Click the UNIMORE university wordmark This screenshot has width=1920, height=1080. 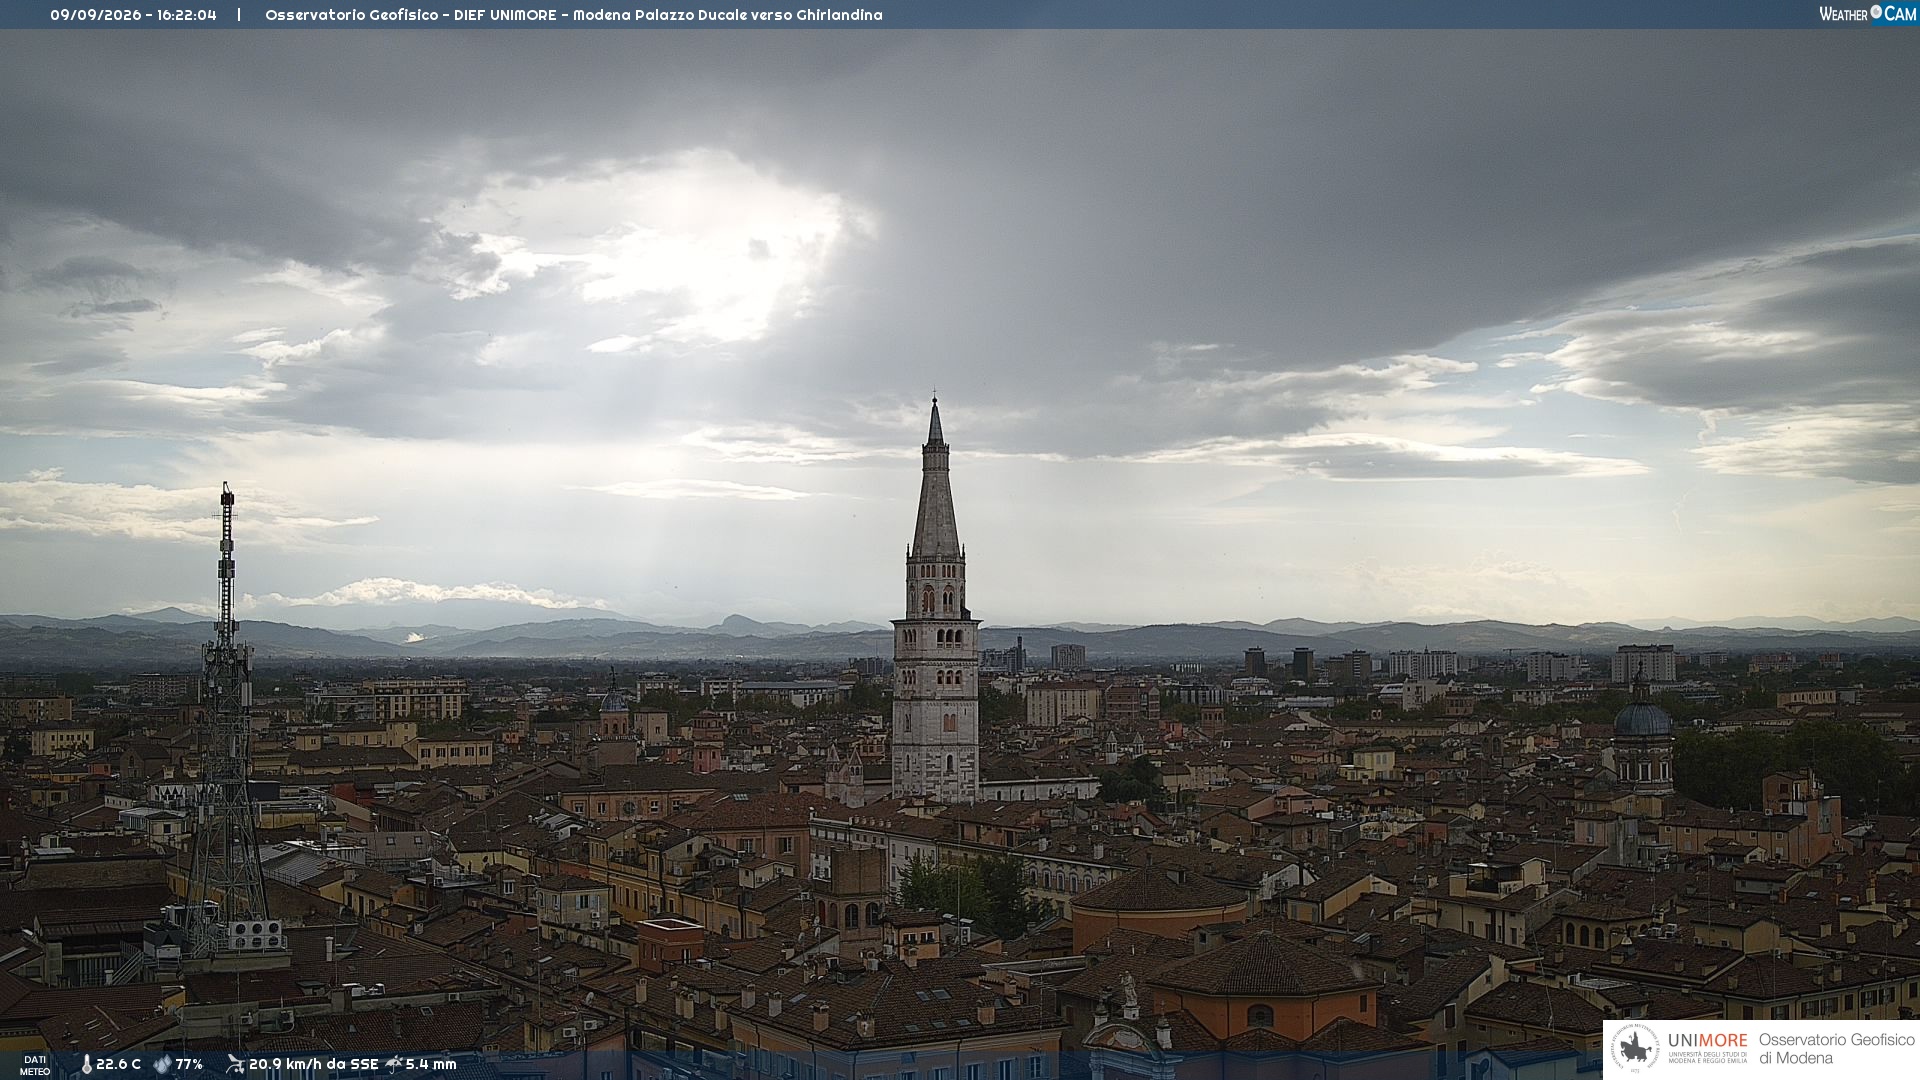click(1708, 1047)
